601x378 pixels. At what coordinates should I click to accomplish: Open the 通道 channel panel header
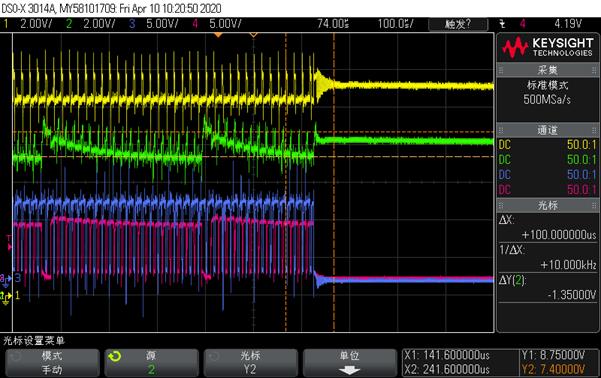click(x=547, y=130)
